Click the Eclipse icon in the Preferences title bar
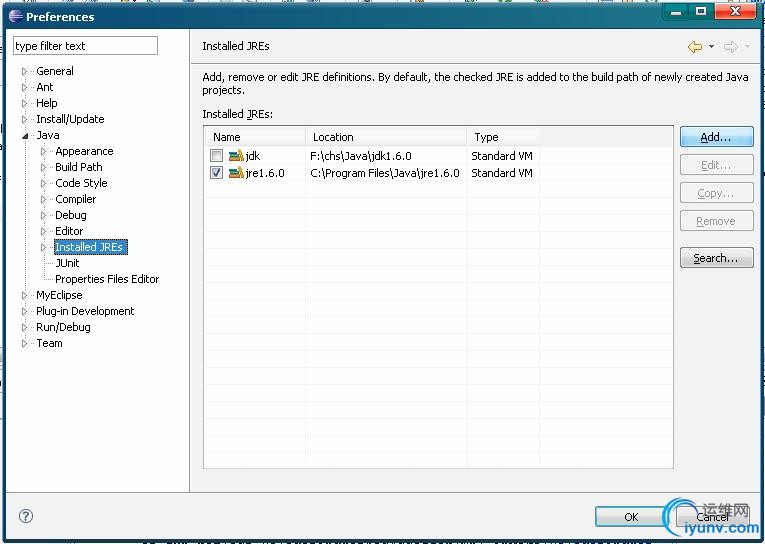This screenshot has height=544, width=765. pyautogui.click(x=16, y=16)
